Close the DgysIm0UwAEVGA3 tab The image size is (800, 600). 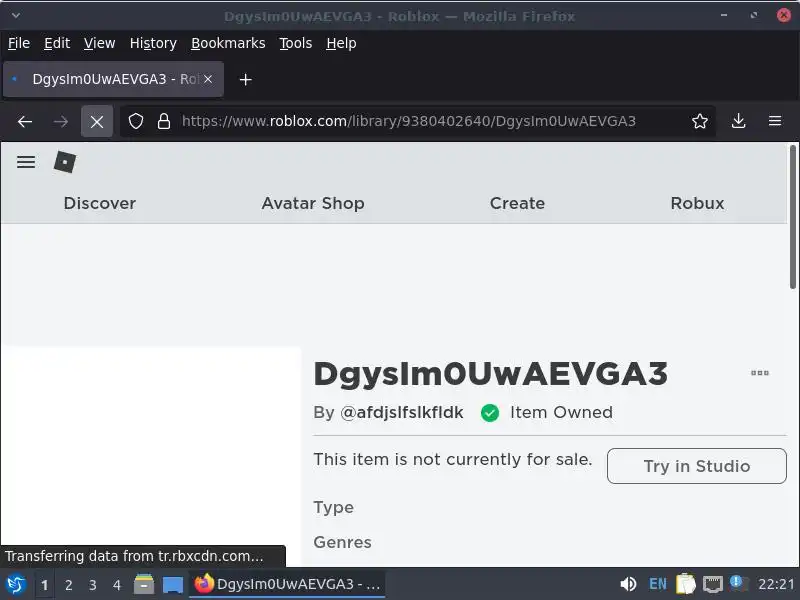point(208,79)
